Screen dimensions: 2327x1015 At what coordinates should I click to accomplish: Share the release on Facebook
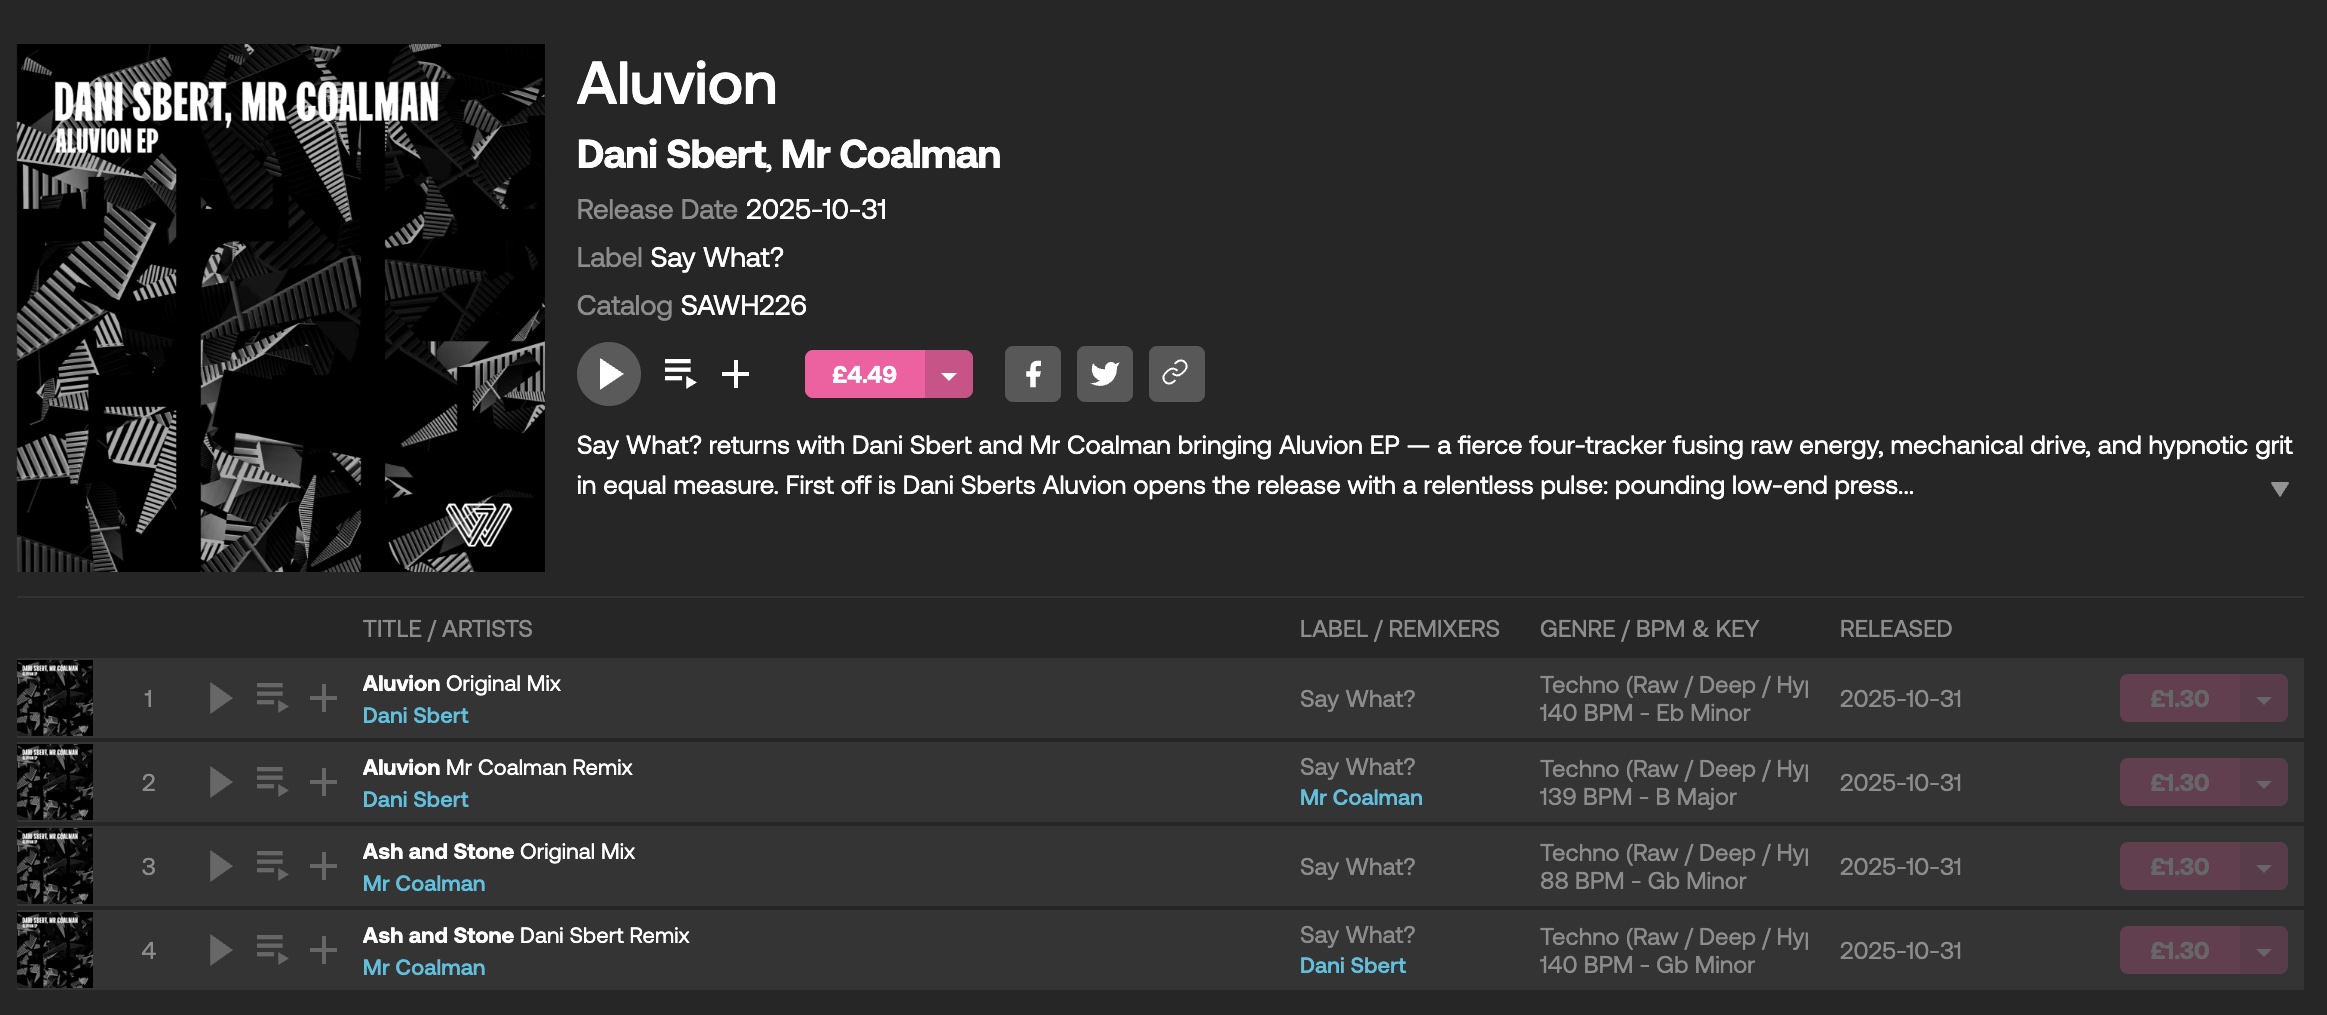[1032, 374]
